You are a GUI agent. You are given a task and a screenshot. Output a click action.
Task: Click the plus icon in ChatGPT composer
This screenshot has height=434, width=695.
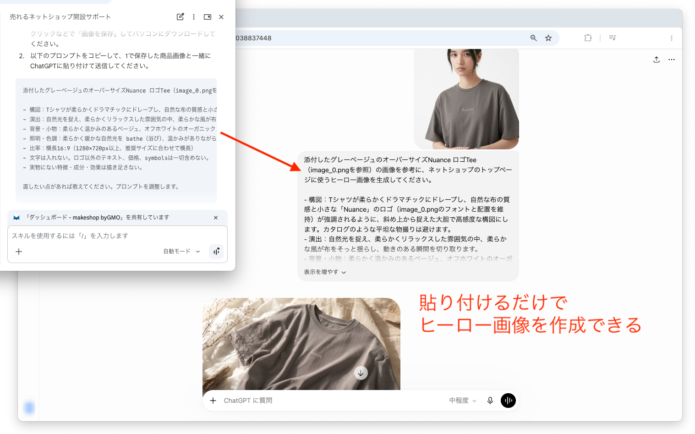coord(213,400)
